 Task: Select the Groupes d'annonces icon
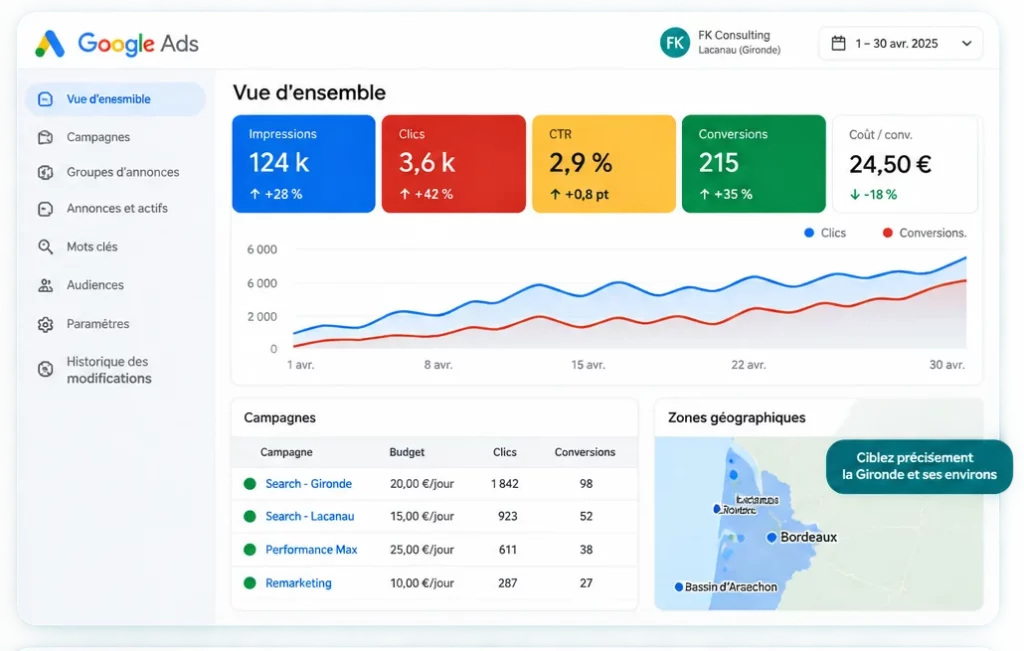45,172
